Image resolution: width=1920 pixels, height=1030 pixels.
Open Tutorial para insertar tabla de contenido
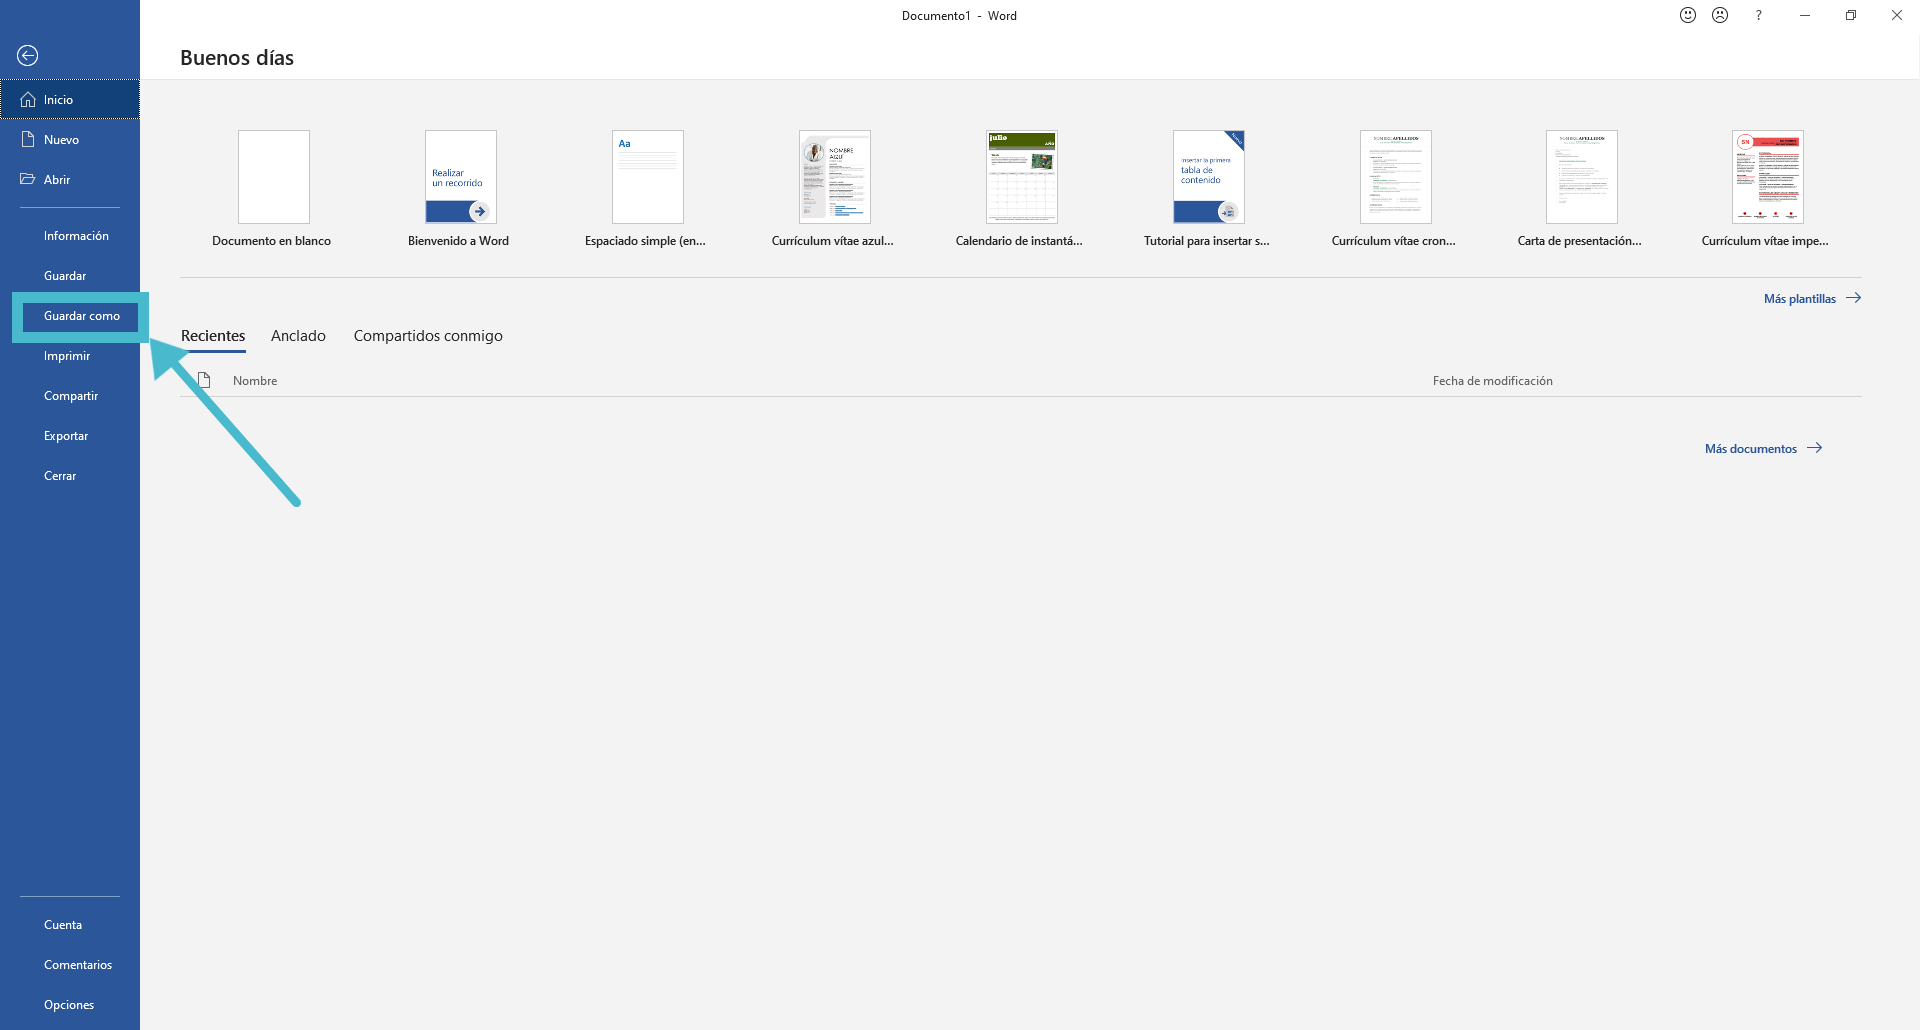1208,189
